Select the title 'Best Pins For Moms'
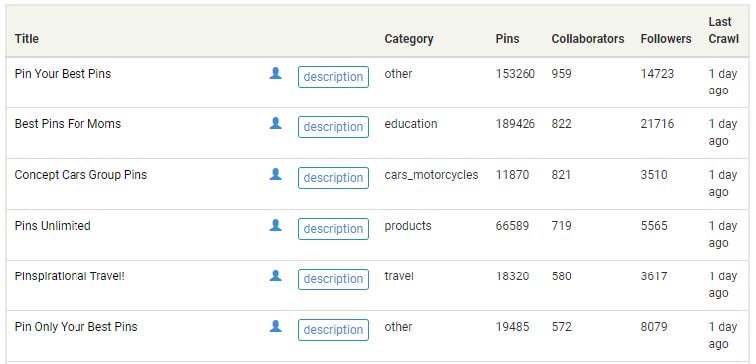The image size is (756, 364). click(68, 124)
